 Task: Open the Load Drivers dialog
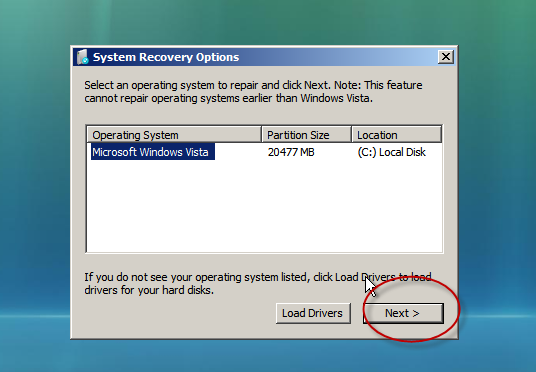tap(313, 313)
